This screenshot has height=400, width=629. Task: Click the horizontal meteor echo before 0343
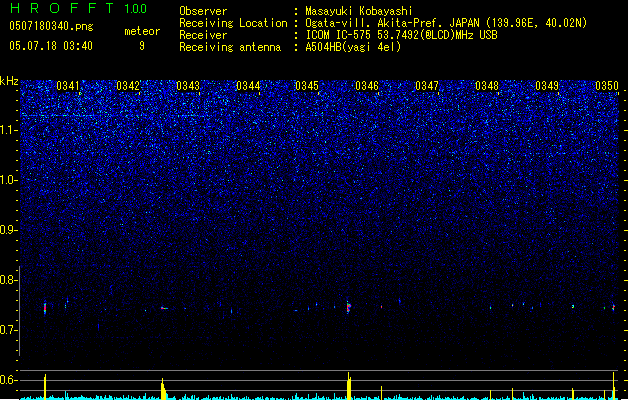pos(164,308)
